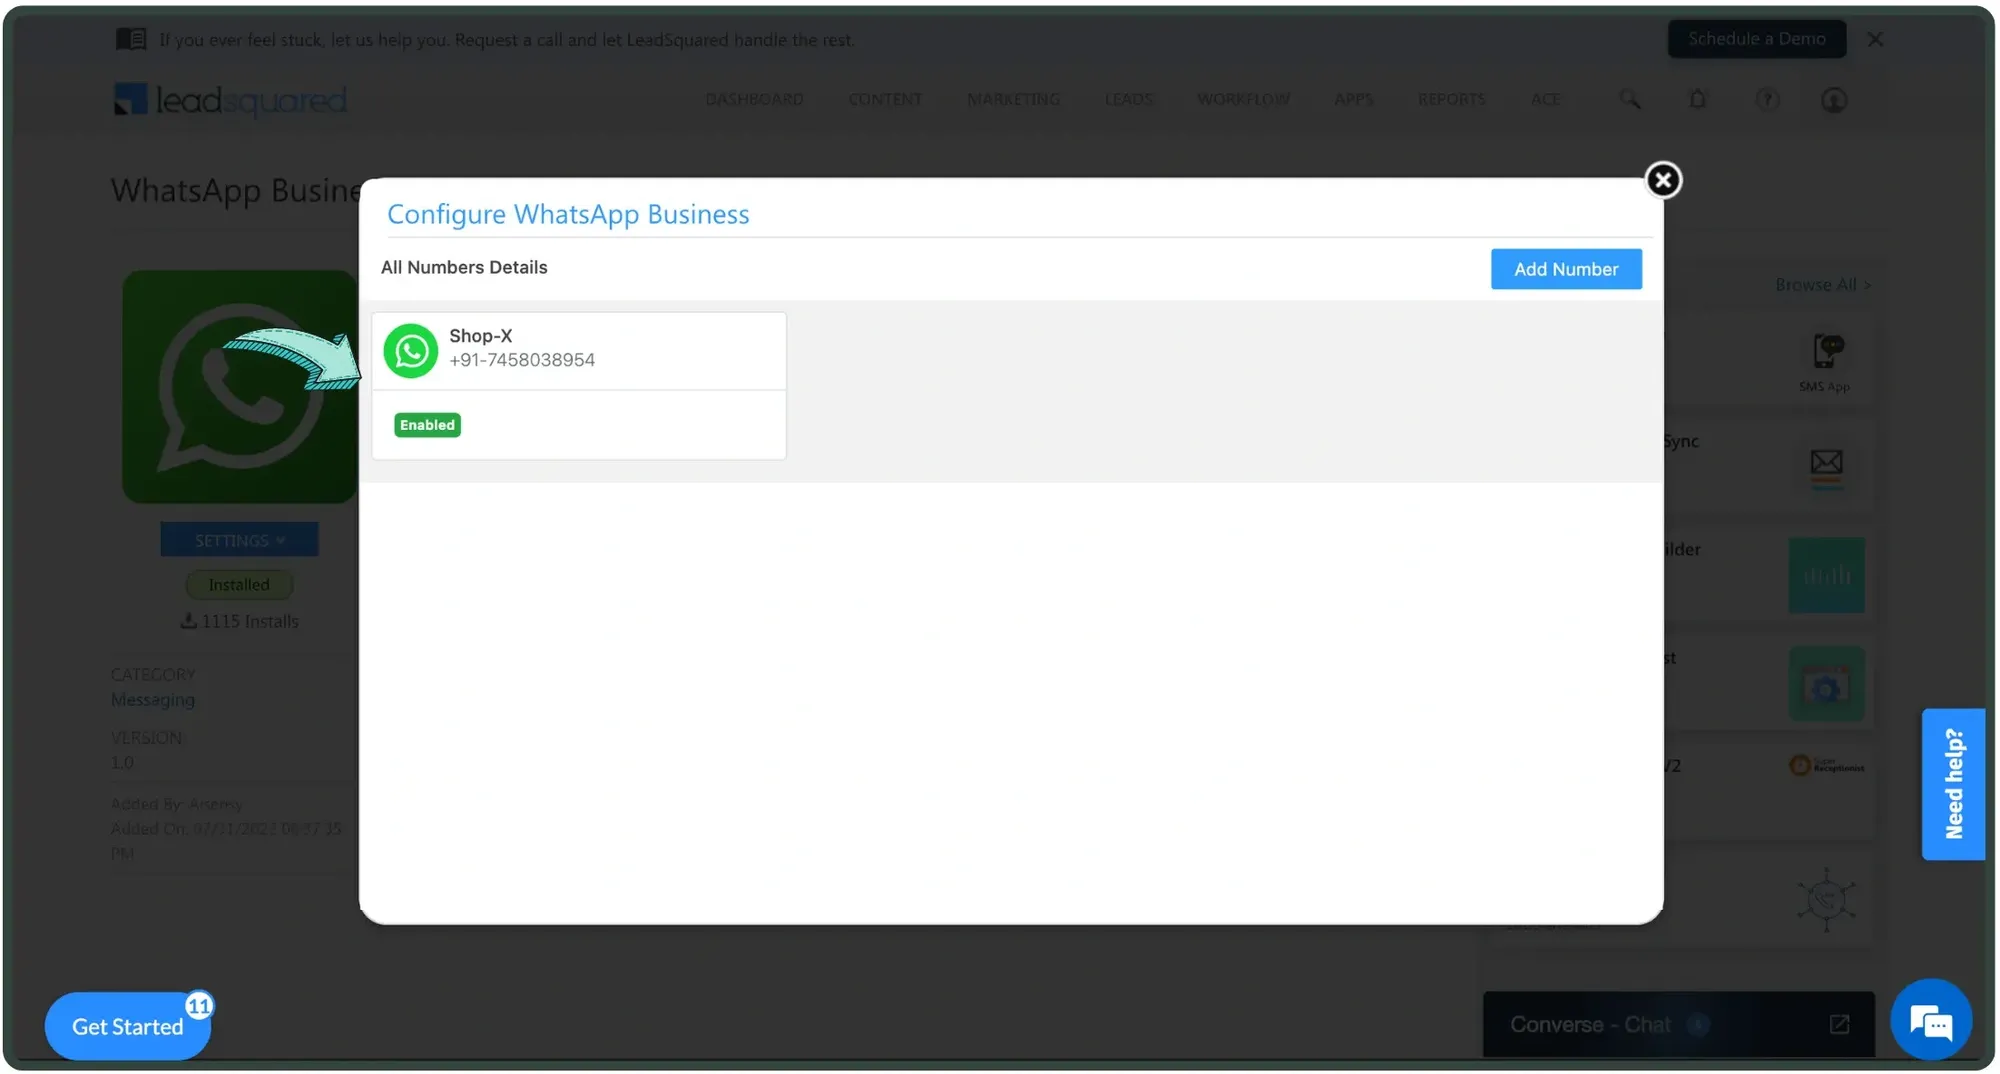Open the teal chart builder app icon
The width and height of the screenshot is (2000, 1074).
1826,575
